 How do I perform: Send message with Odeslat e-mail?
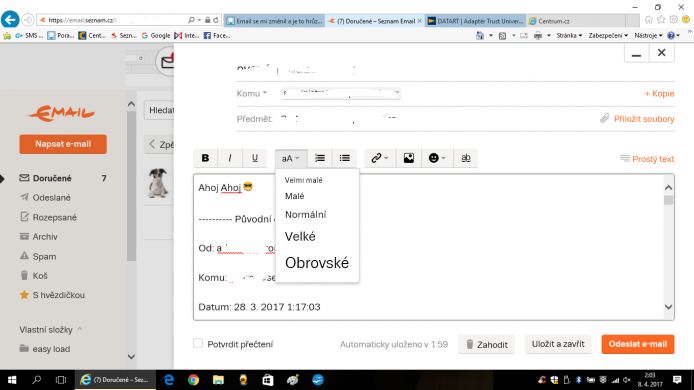pyautogui.click(x=638, y=344)
